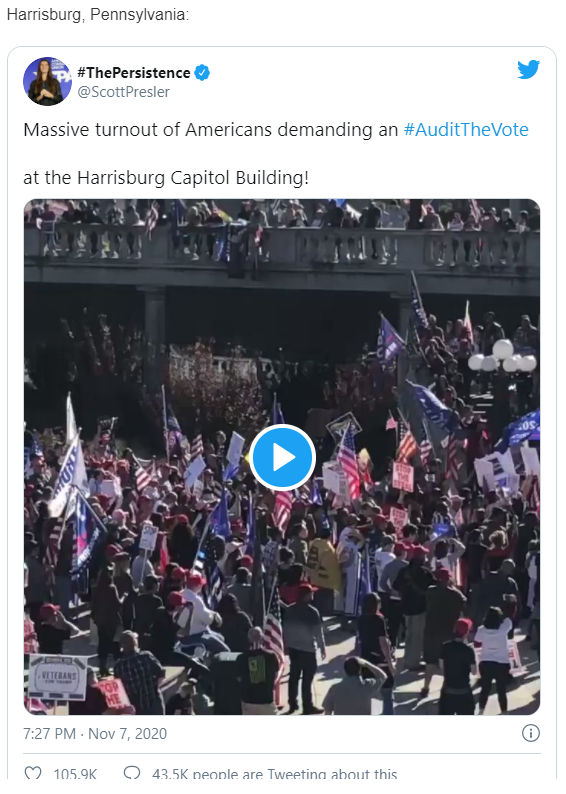Click the Twitter bird logo
The image size is (566, 794).
[529, 69]
